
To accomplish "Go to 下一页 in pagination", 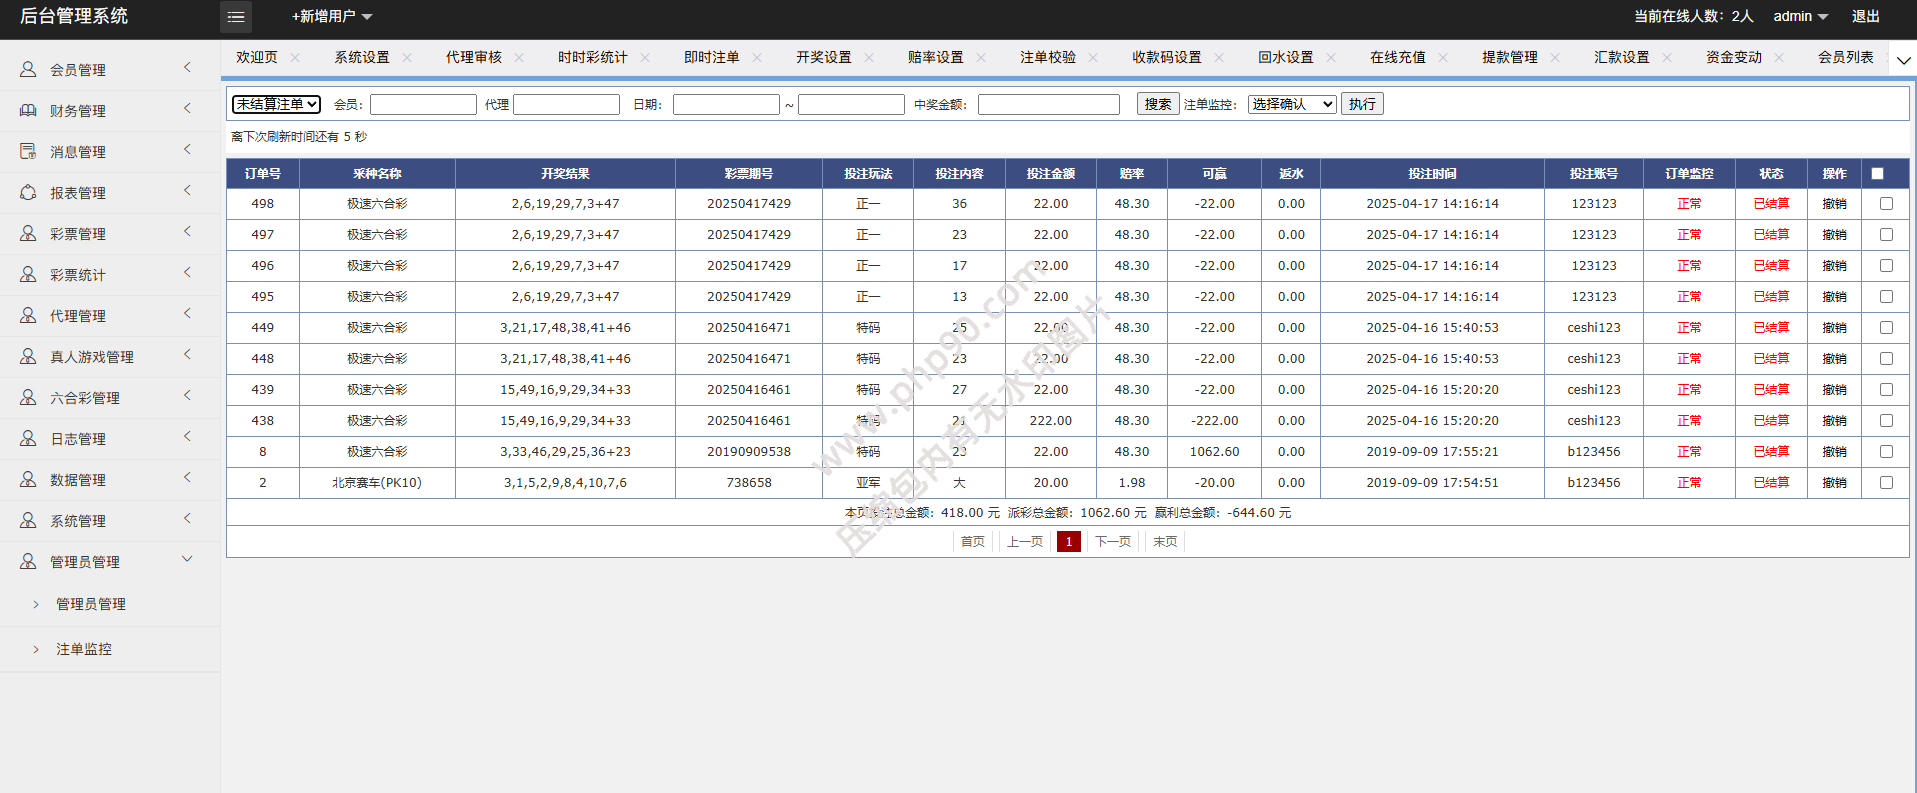I will 1113,542.
